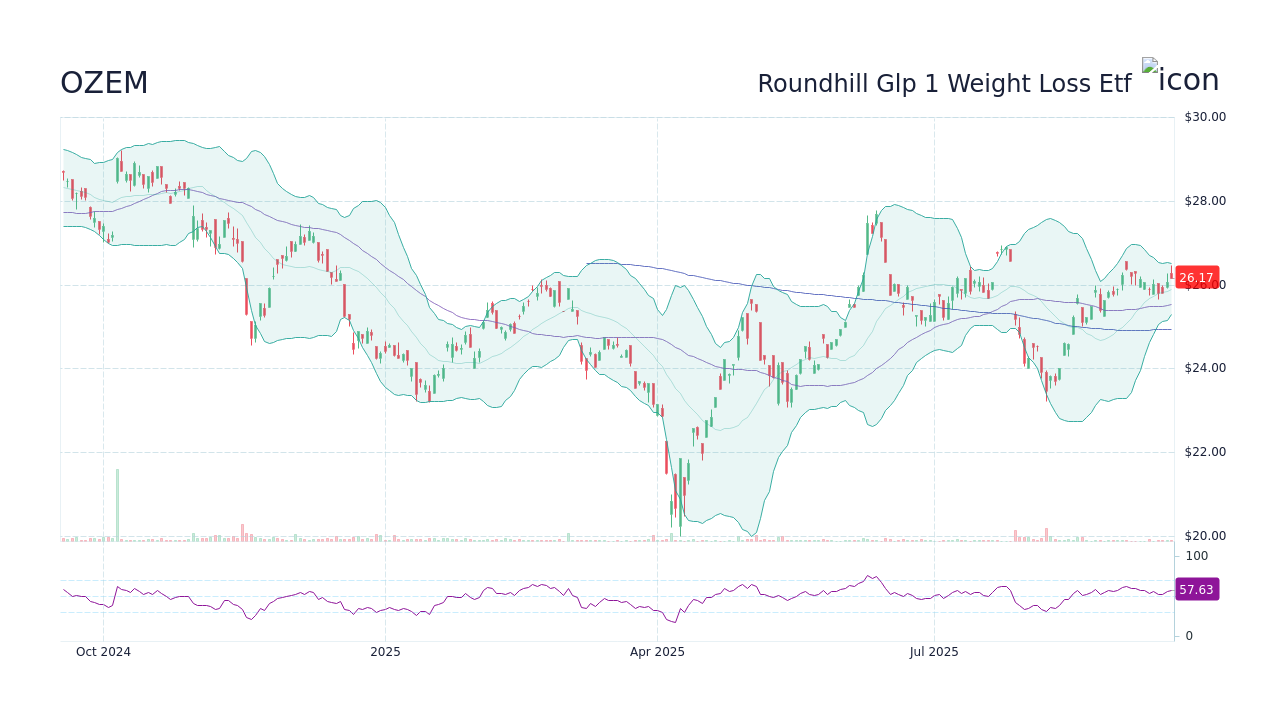This screenshot has height=720, width=1280.
Task: Click the Jul 2025 date axis label
Action: pyautogui.click(x=934, y=652)
